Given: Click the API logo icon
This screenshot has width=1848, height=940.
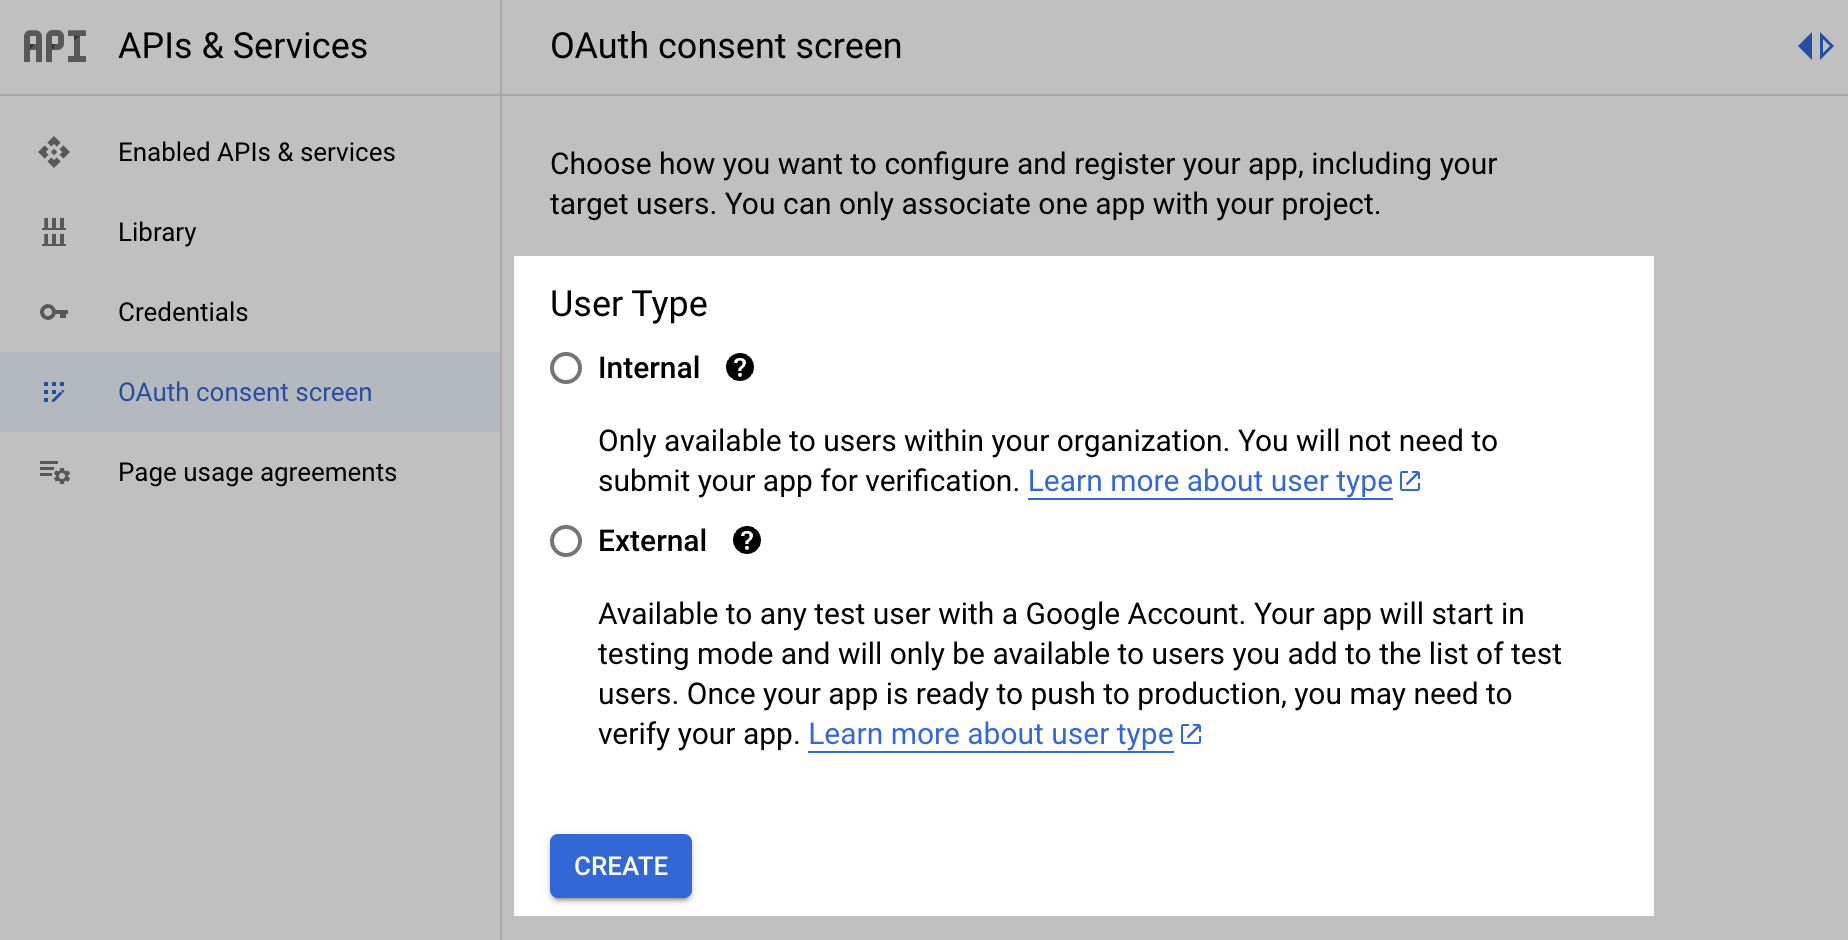Looking at the screenshot, I should coord(55,46).
